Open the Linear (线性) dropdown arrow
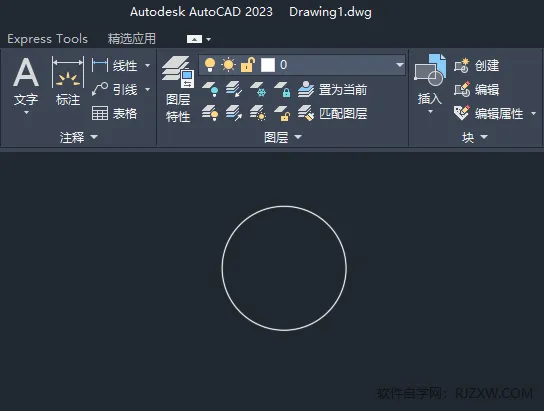The image size is (544, 411). pyautogui.click(x=147, y=65)
